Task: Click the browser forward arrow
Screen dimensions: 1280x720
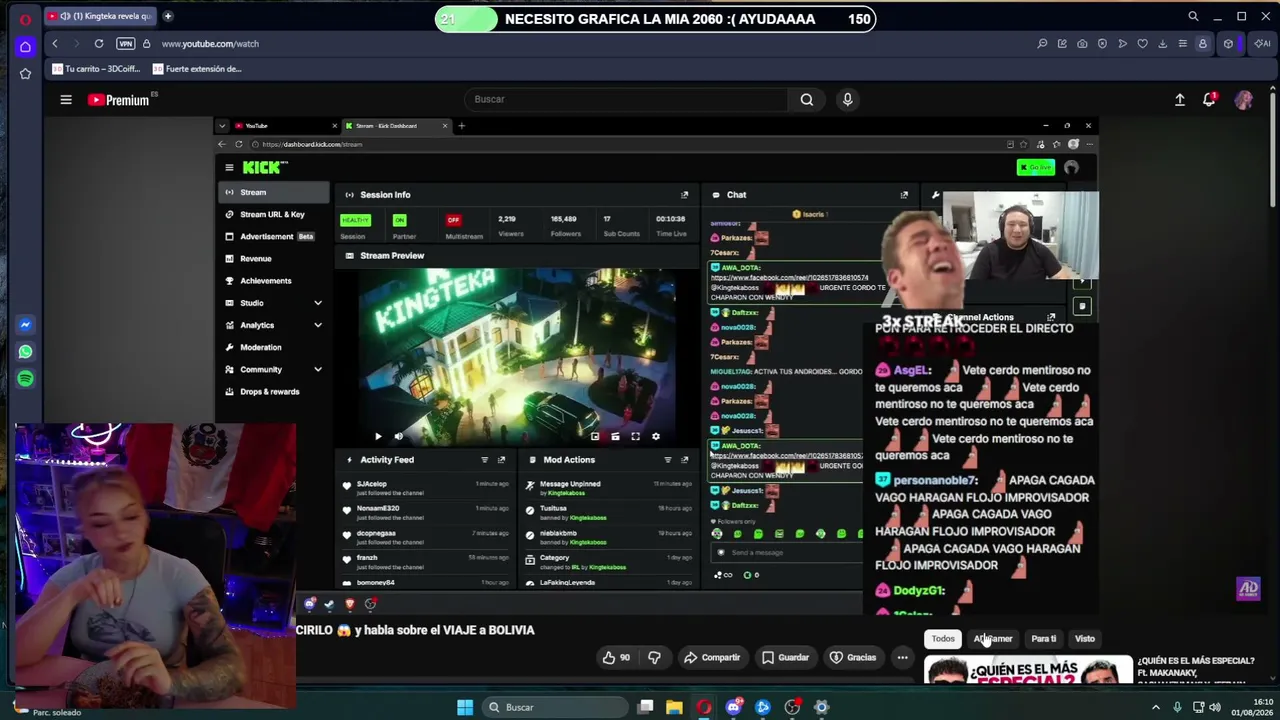Action: (76, 44)
